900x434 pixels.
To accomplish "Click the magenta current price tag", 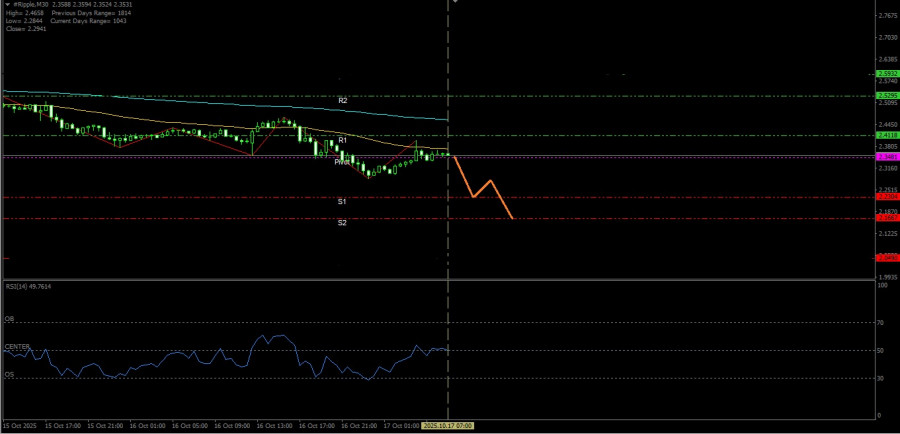I will coord(886,157).
